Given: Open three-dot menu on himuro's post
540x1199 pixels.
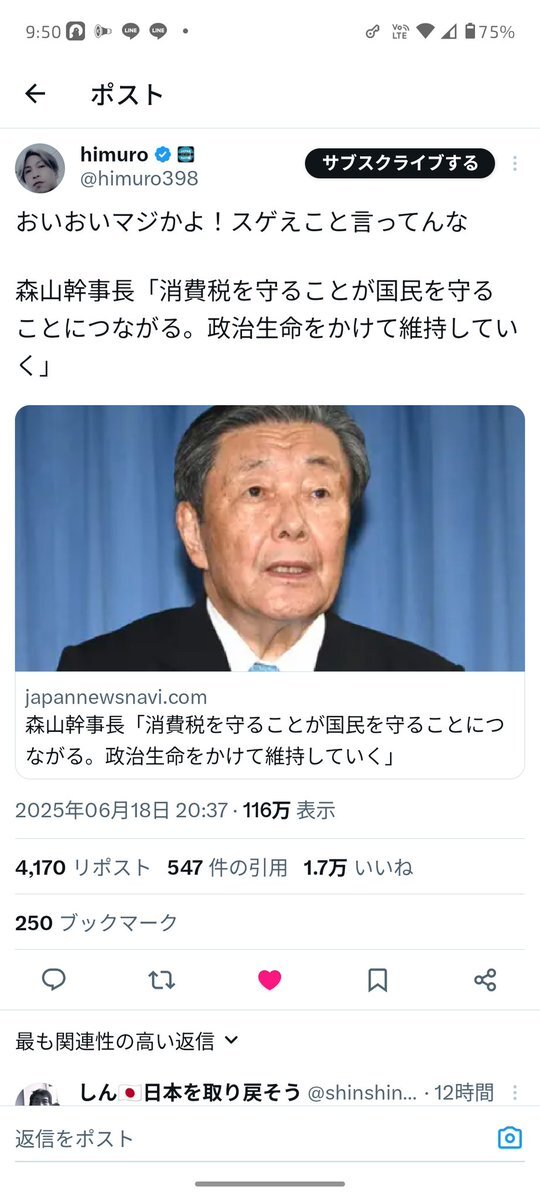Looking at the screenshot, I should tap(515, 164).
